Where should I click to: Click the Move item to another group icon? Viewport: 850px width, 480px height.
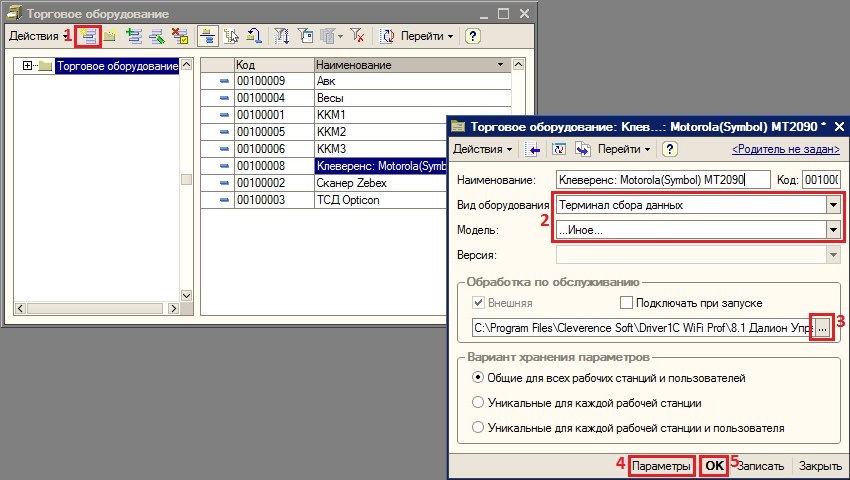(231, 36)
